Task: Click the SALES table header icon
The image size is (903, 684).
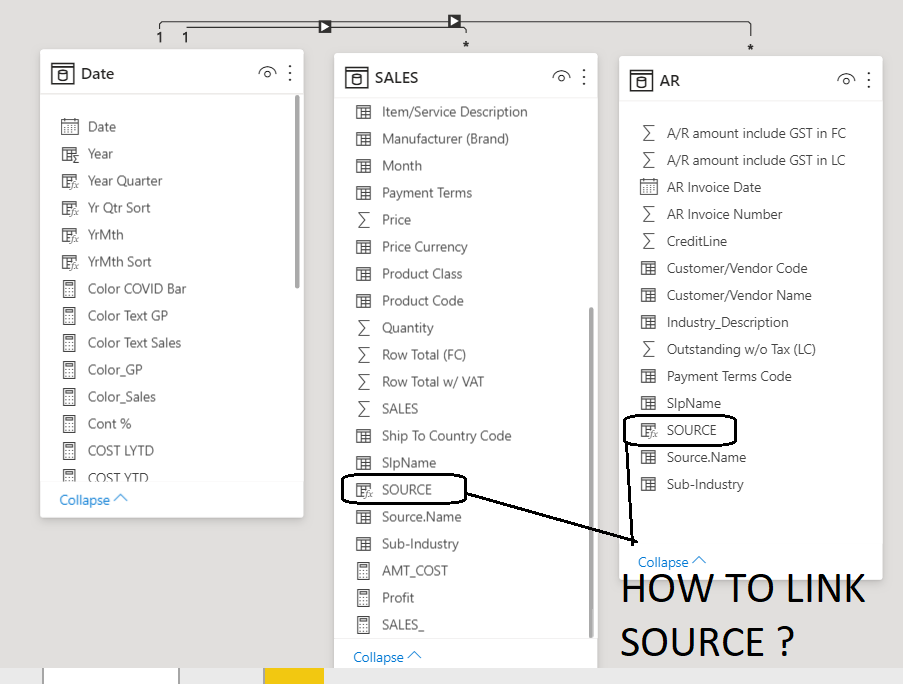Action: (356, 77)
